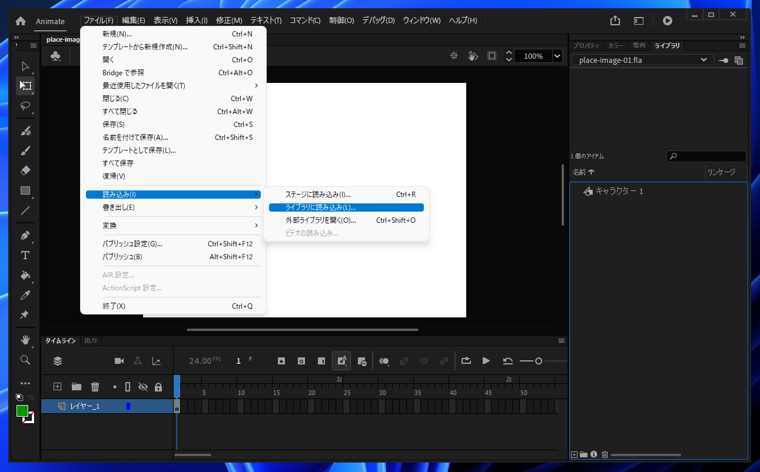Select the Rectangle tool
760x472 pixels.
(x=25, y=190)
